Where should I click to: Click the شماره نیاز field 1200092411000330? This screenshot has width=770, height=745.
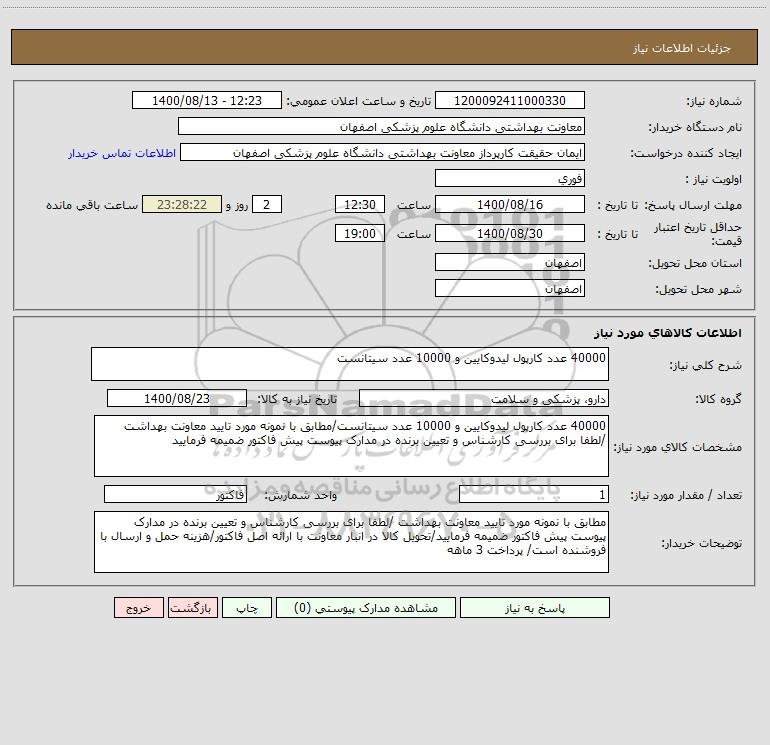(x=510, y=100)
